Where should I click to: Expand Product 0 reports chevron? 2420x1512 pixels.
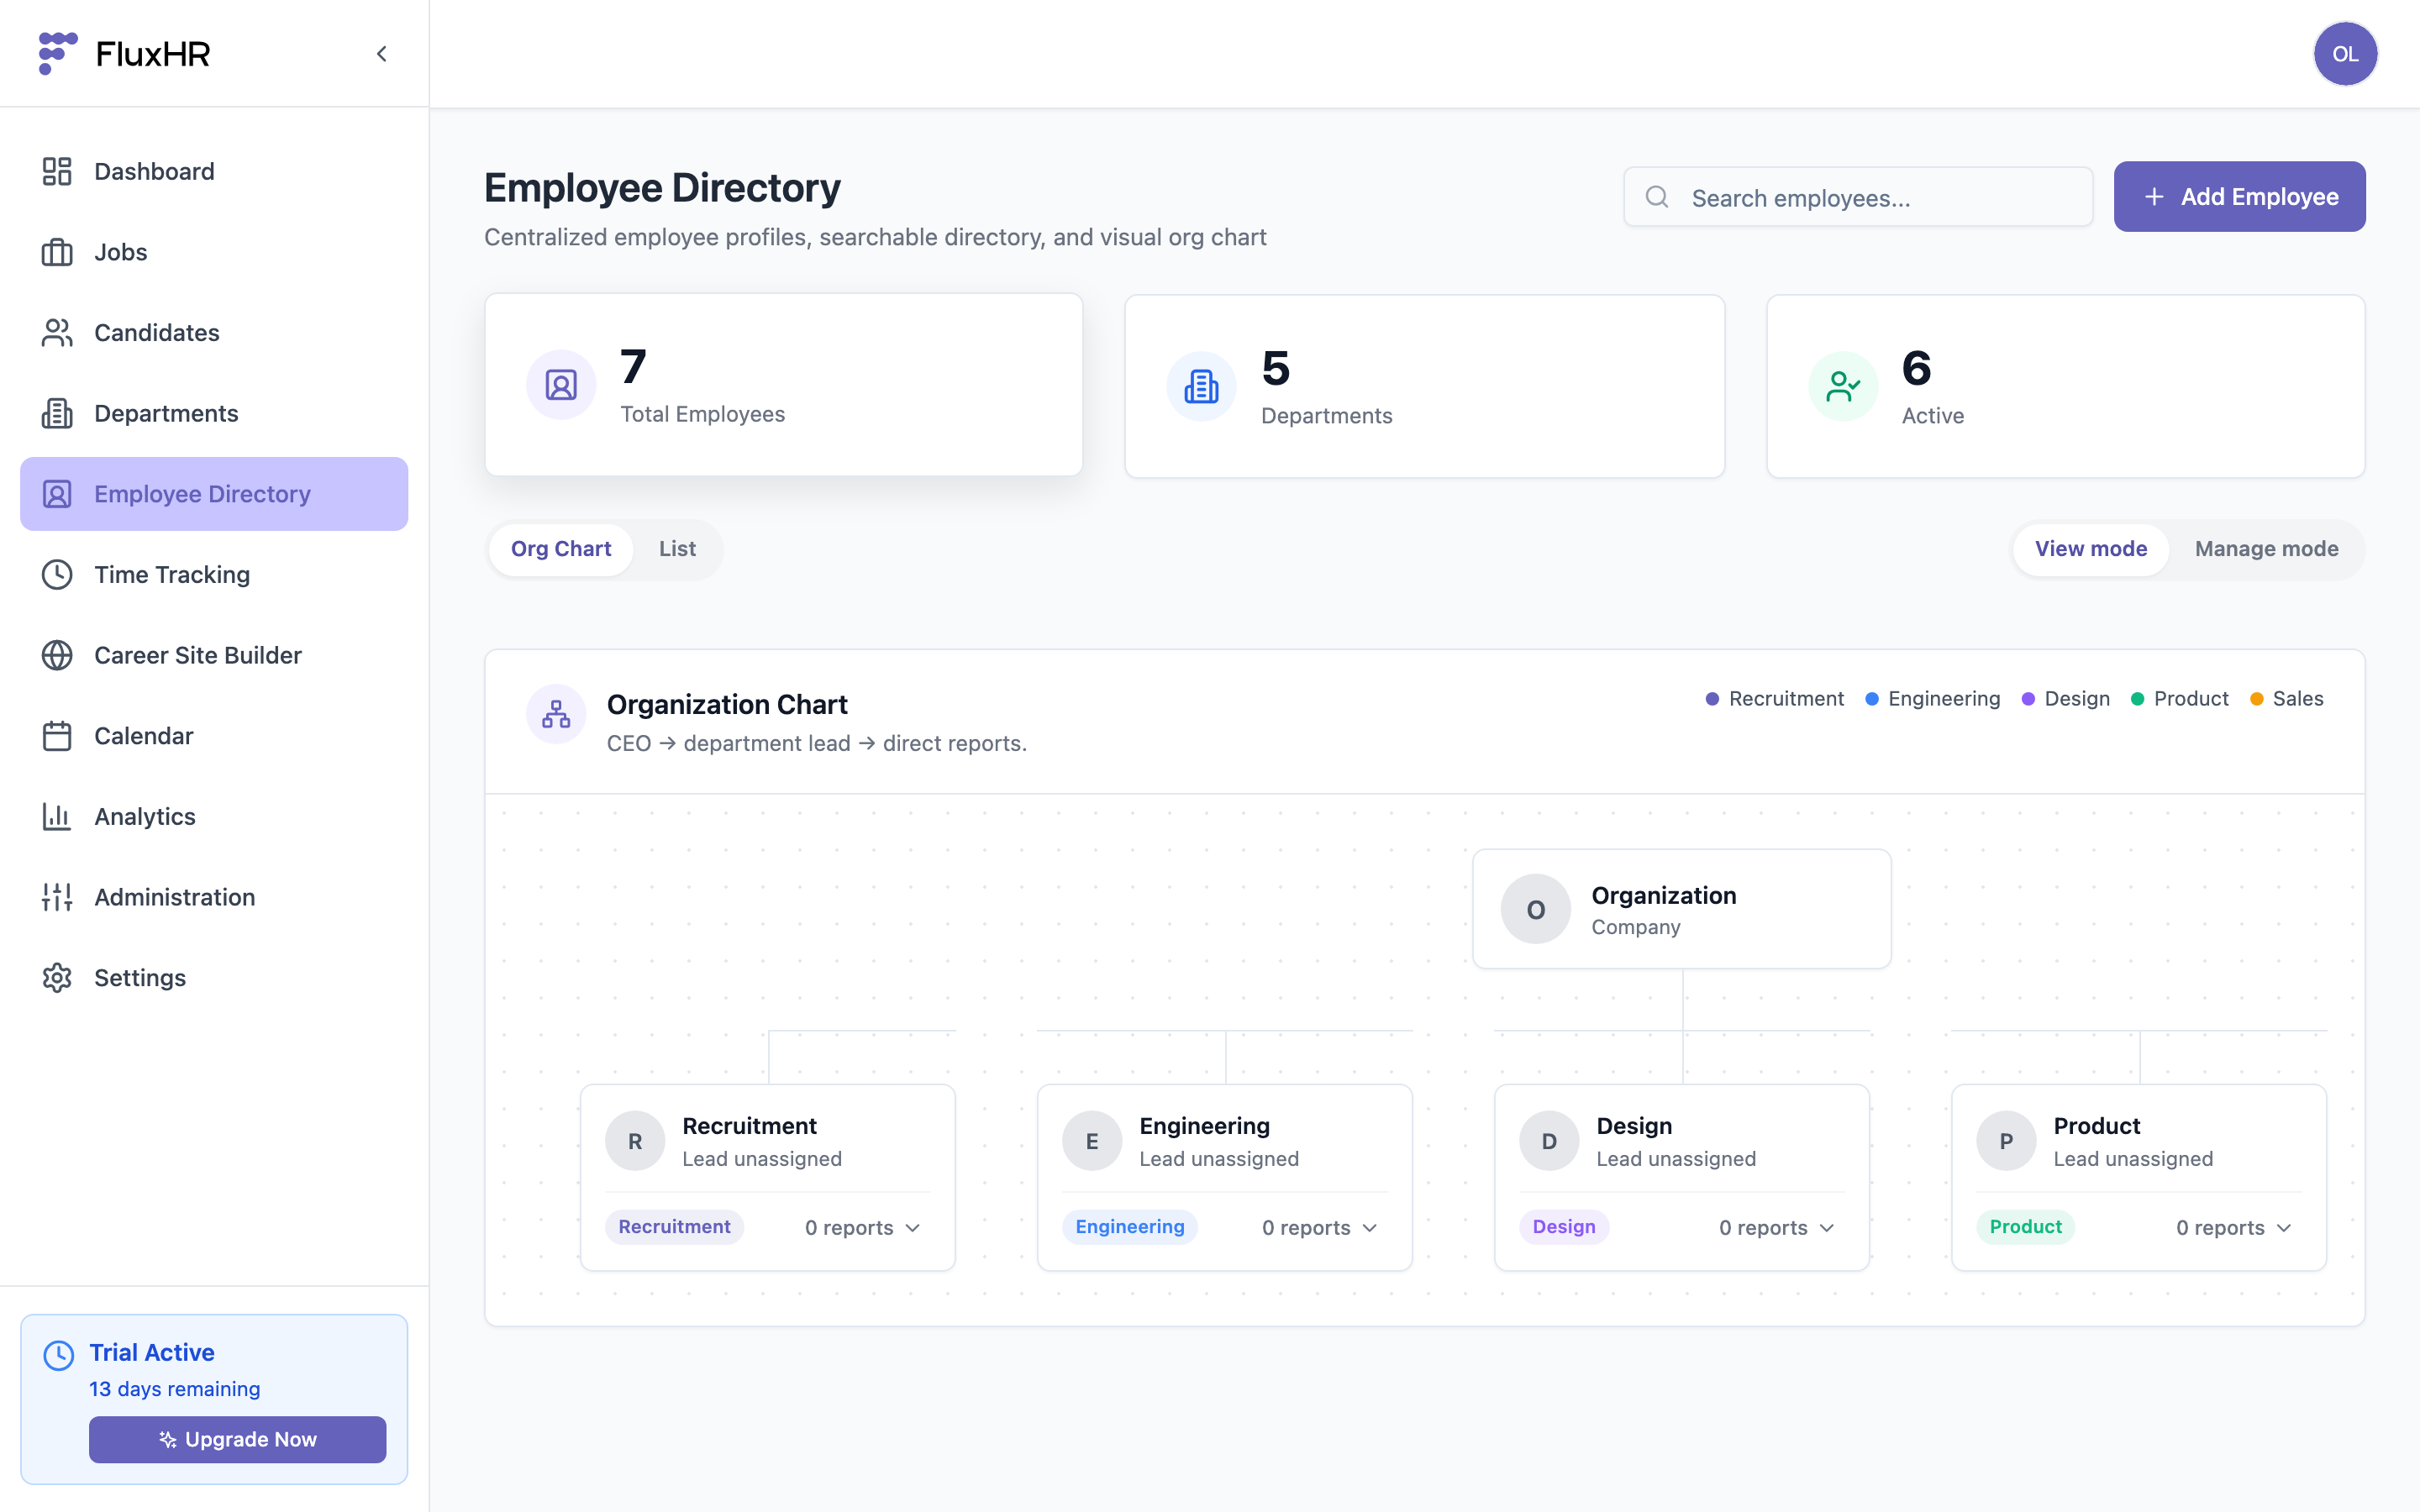pos(2284,1228)
